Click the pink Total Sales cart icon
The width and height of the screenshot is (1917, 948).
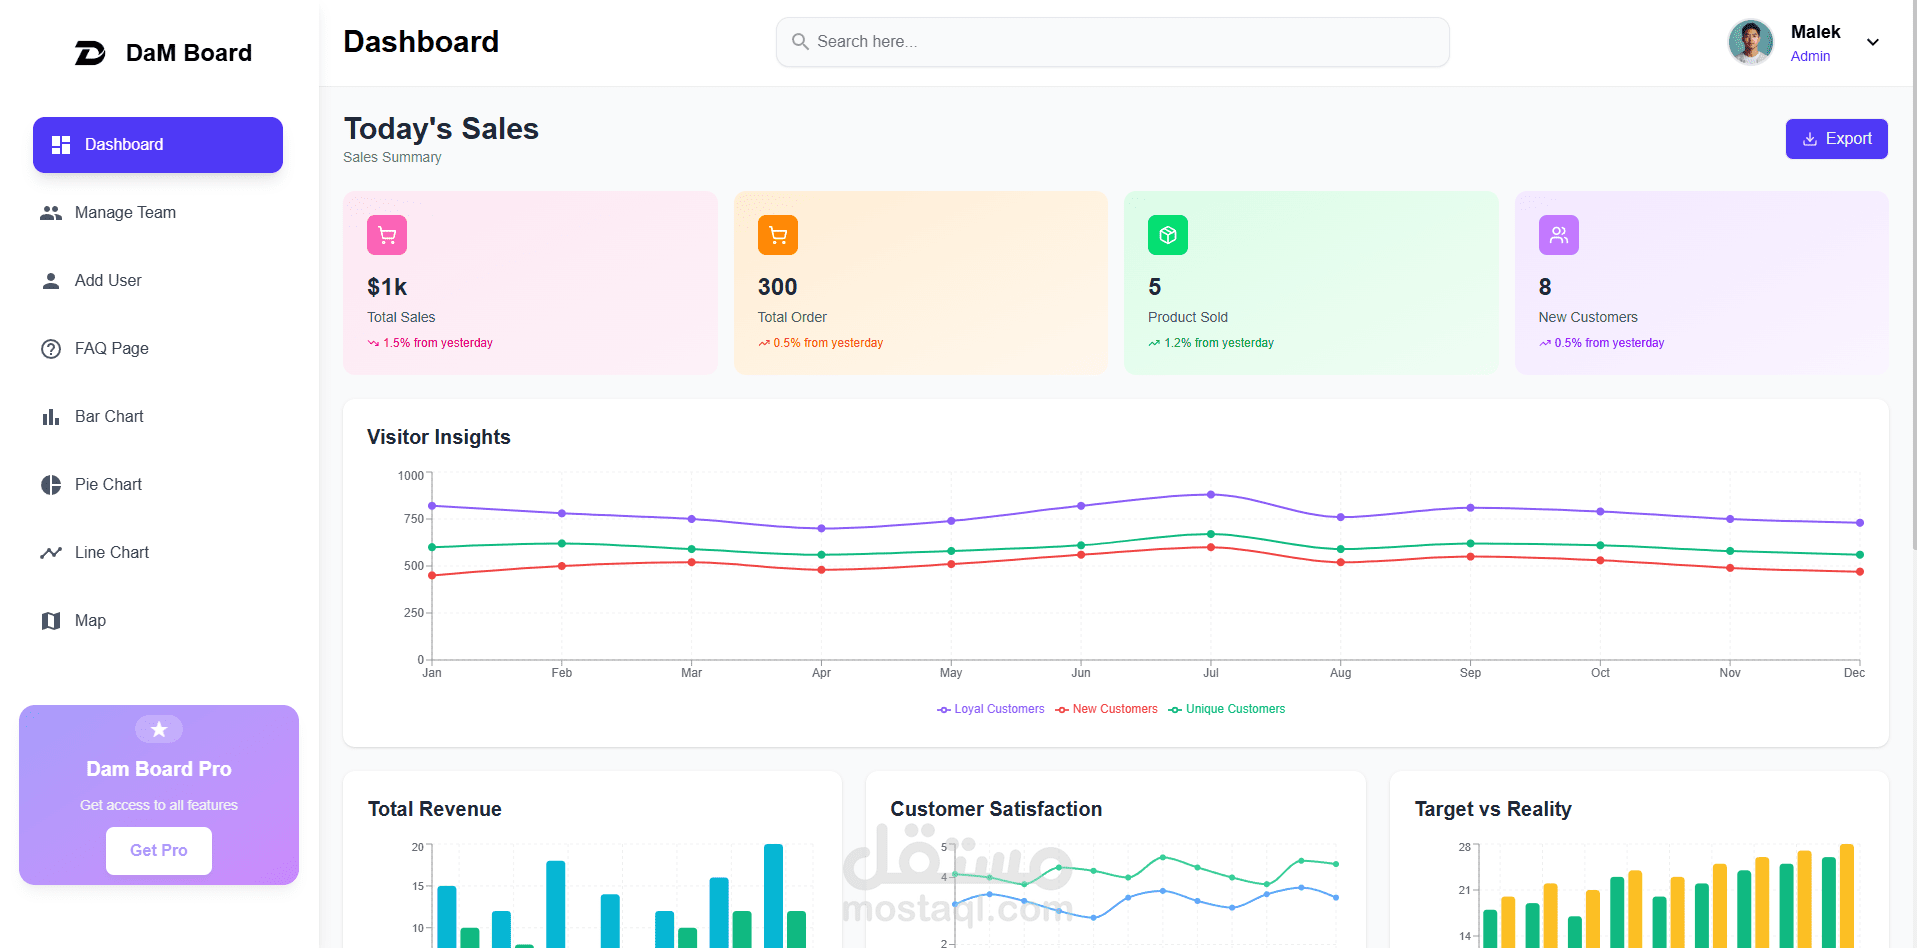point(387,235)
